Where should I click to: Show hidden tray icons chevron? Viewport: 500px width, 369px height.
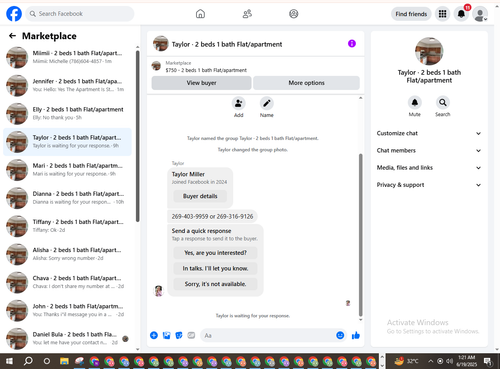[431, 361]
